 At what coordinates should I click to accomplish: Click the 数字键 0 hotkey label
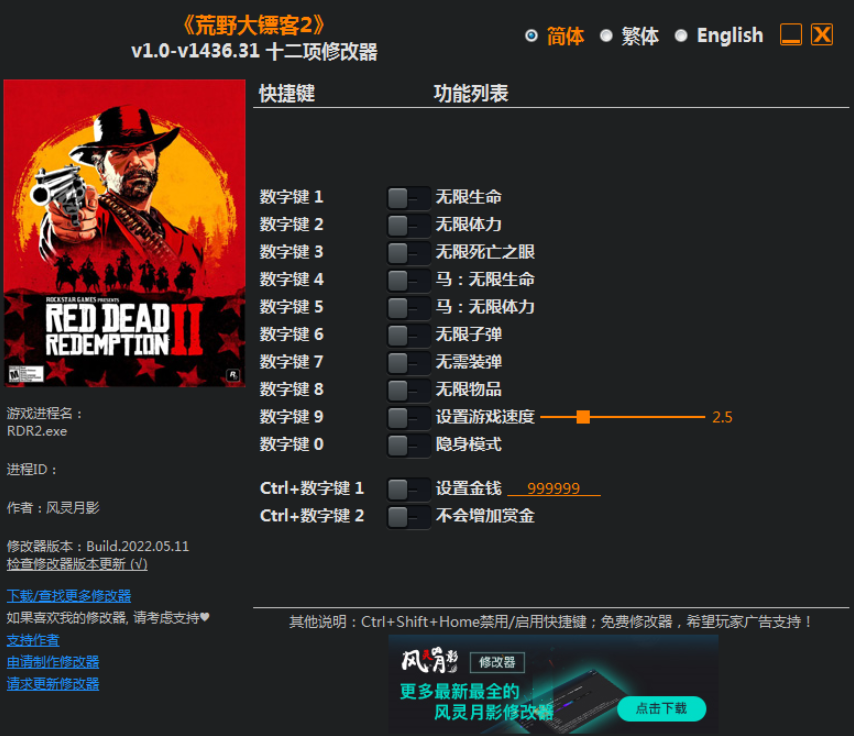point(291,444)
